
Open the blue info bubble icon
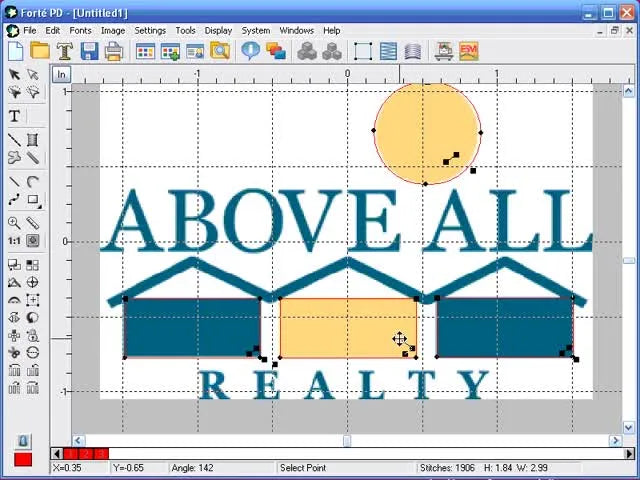pyautogui.click(x=250, y=51)
